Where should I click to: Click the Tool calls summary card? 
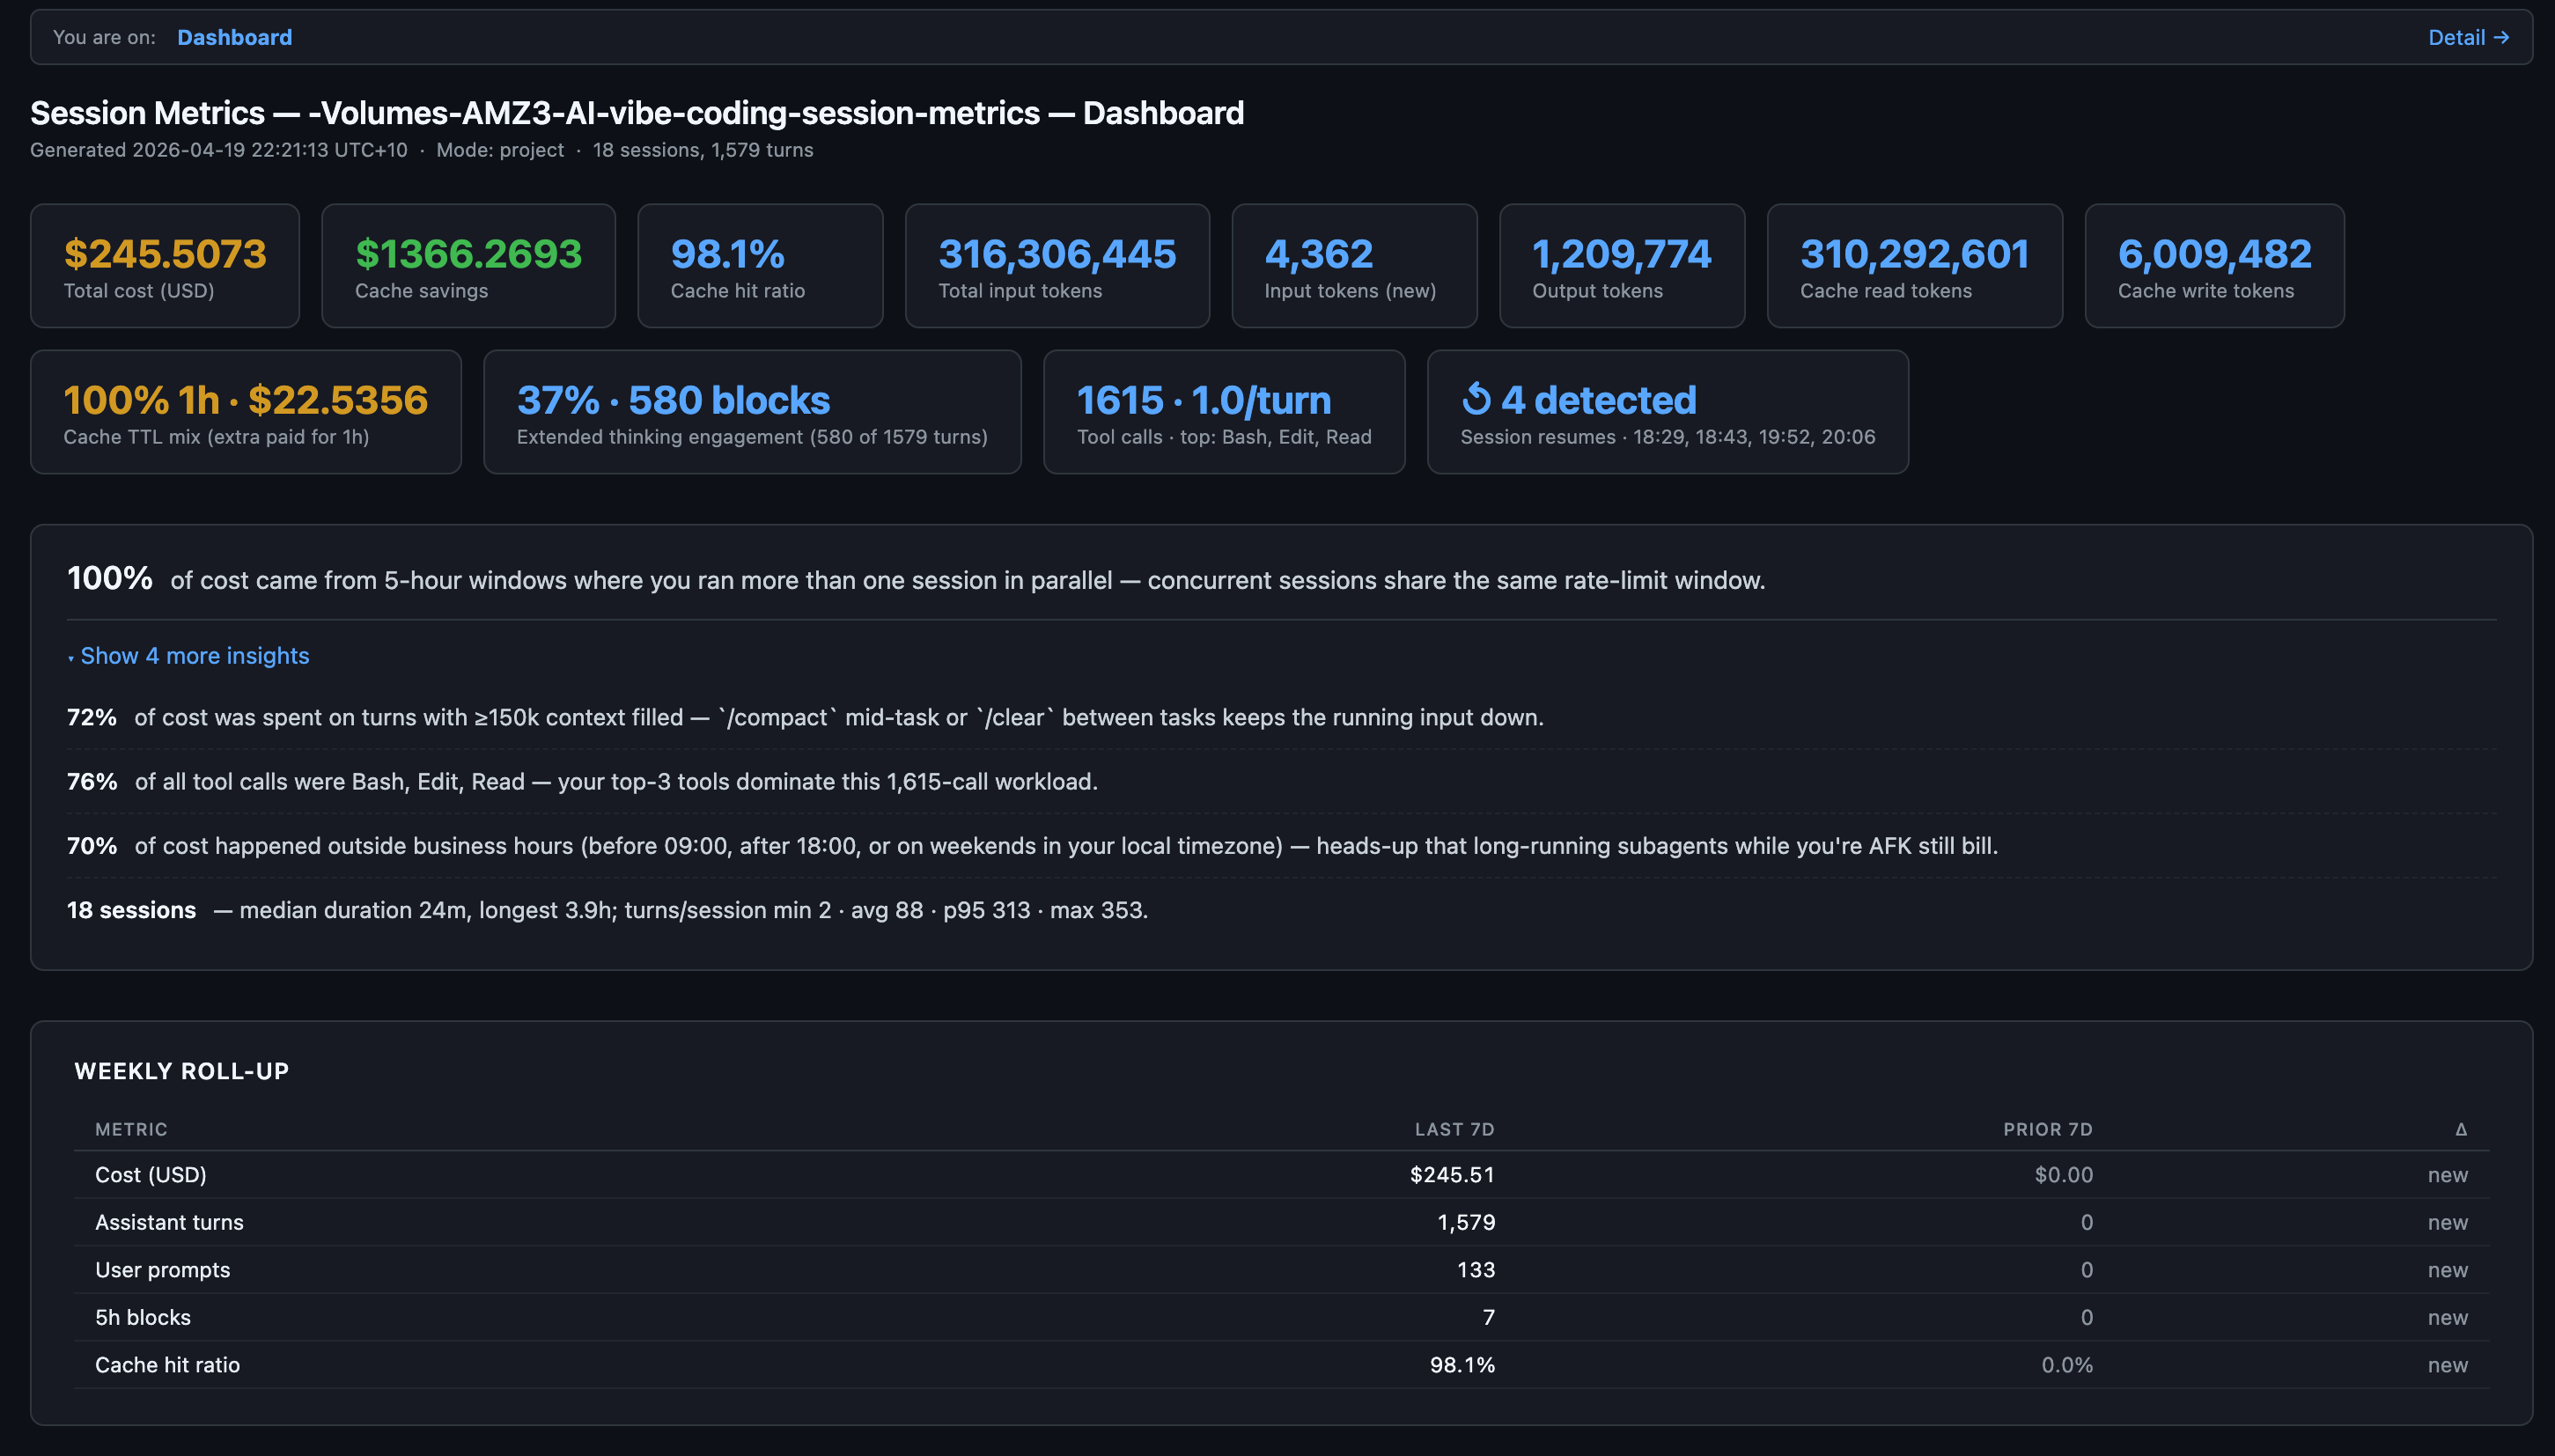(1223, 412)
